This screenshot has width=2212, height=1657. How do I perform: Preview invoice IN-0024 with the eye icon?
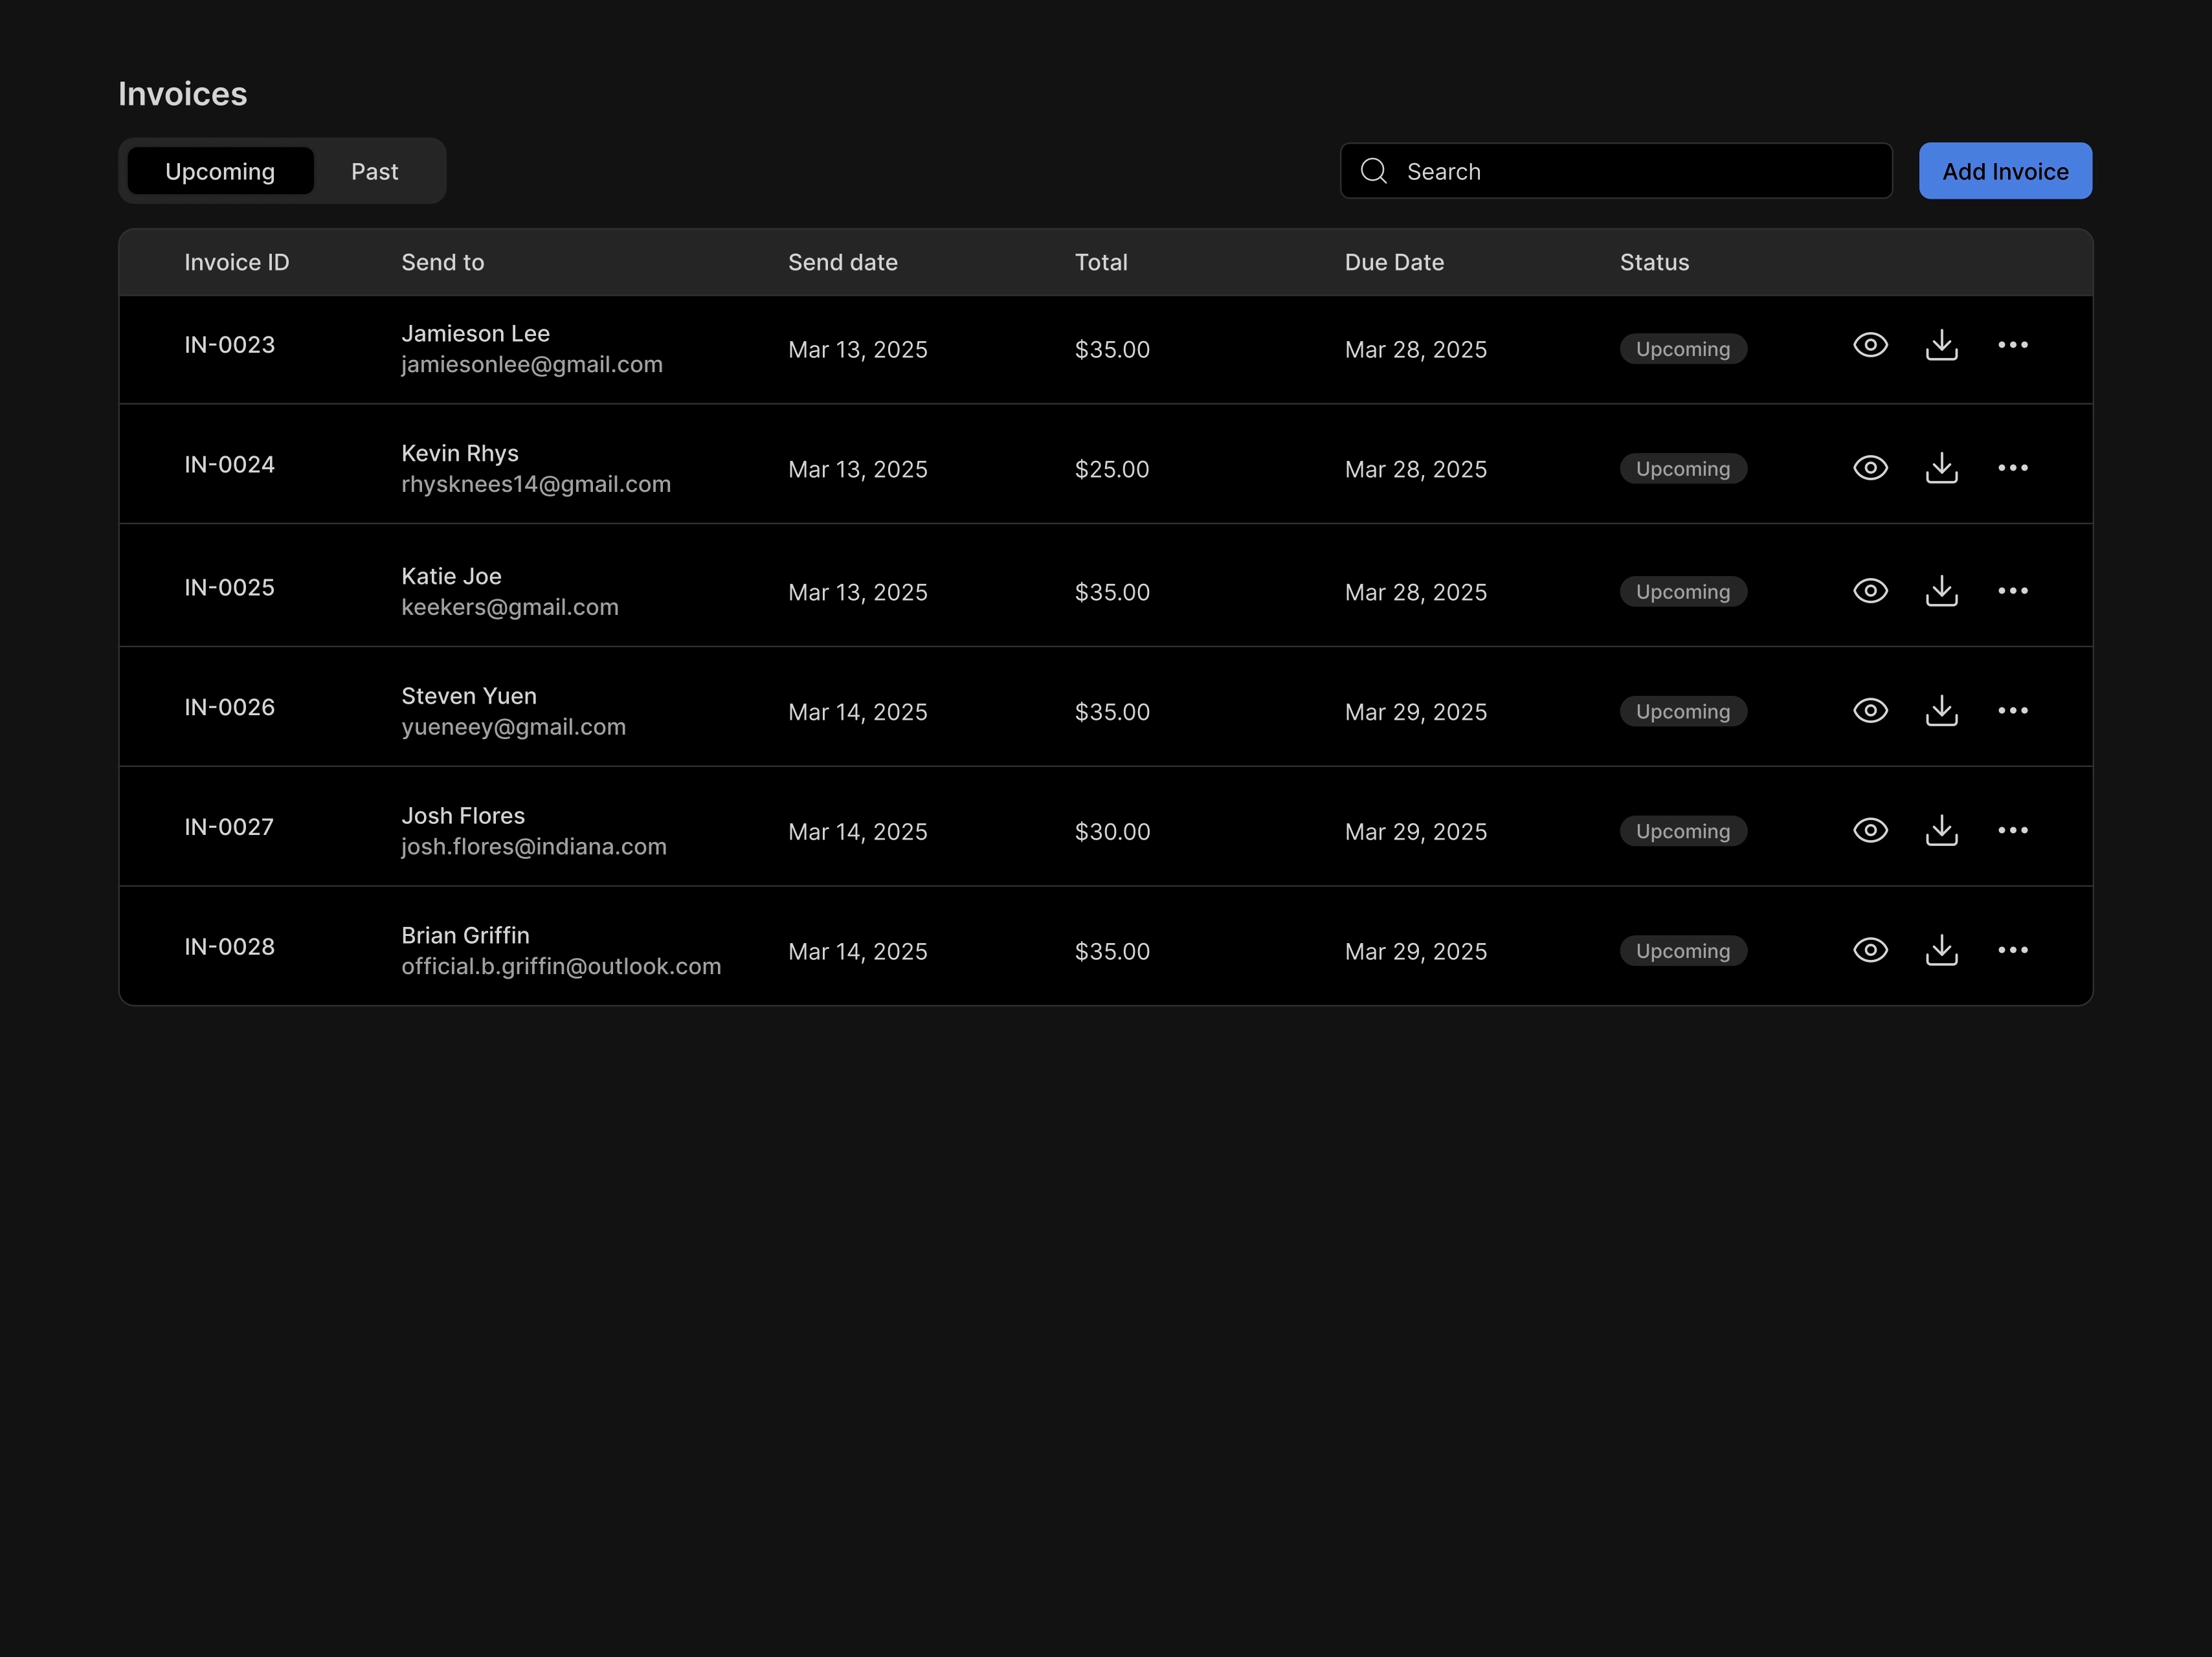pyautogui.click(x=1870, y=467)
